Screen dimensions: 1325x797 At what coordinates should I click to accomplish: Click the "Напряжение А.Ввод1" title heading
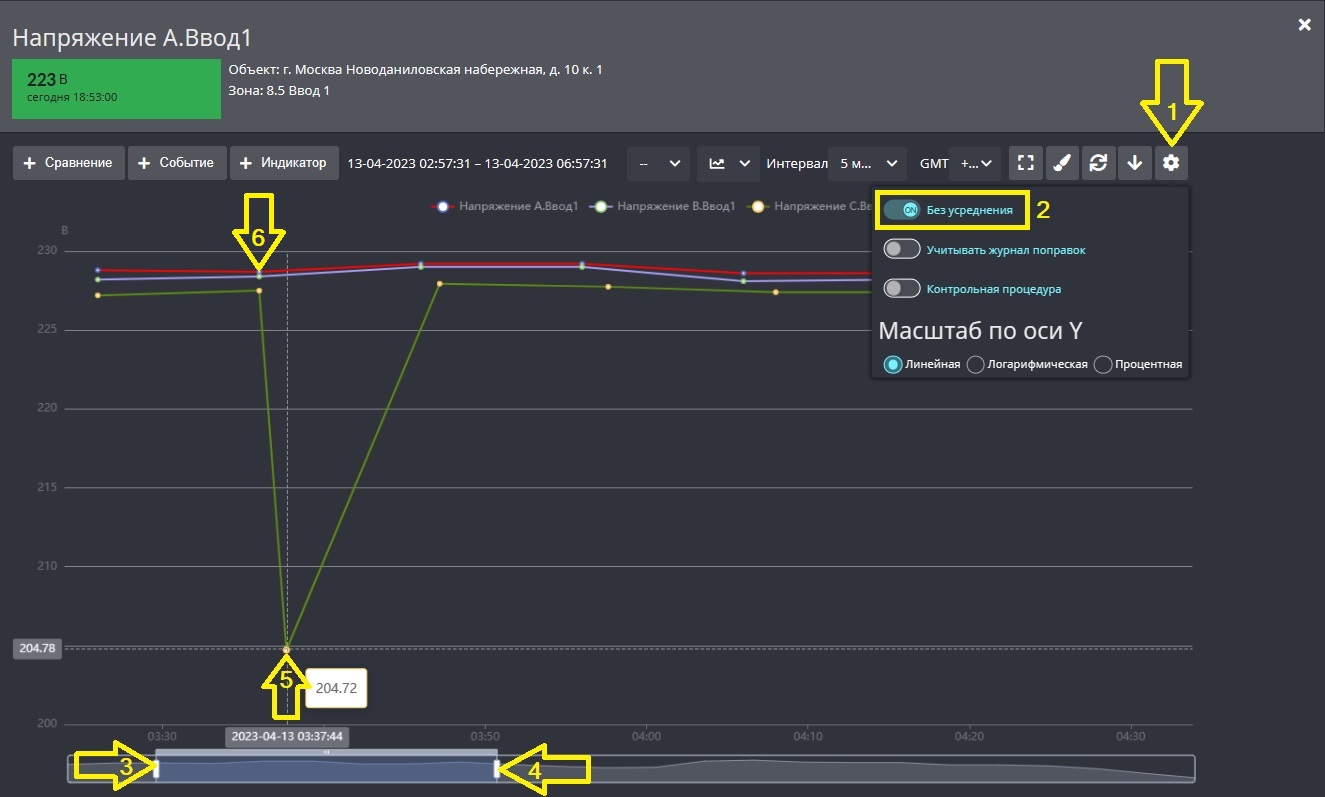[131, 38]
